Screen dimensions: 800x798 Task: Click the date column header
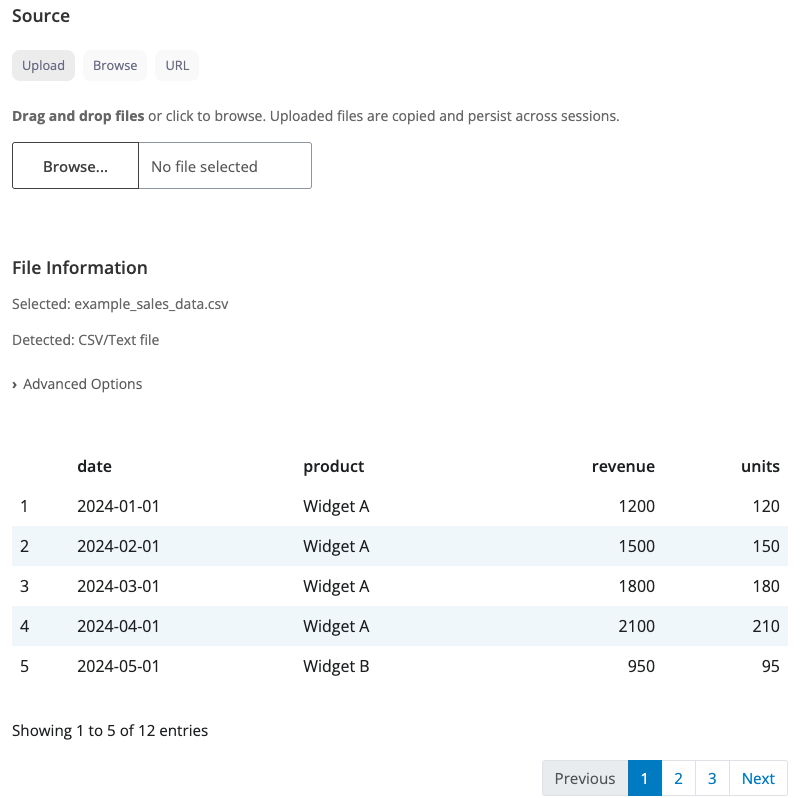(95, 466)
